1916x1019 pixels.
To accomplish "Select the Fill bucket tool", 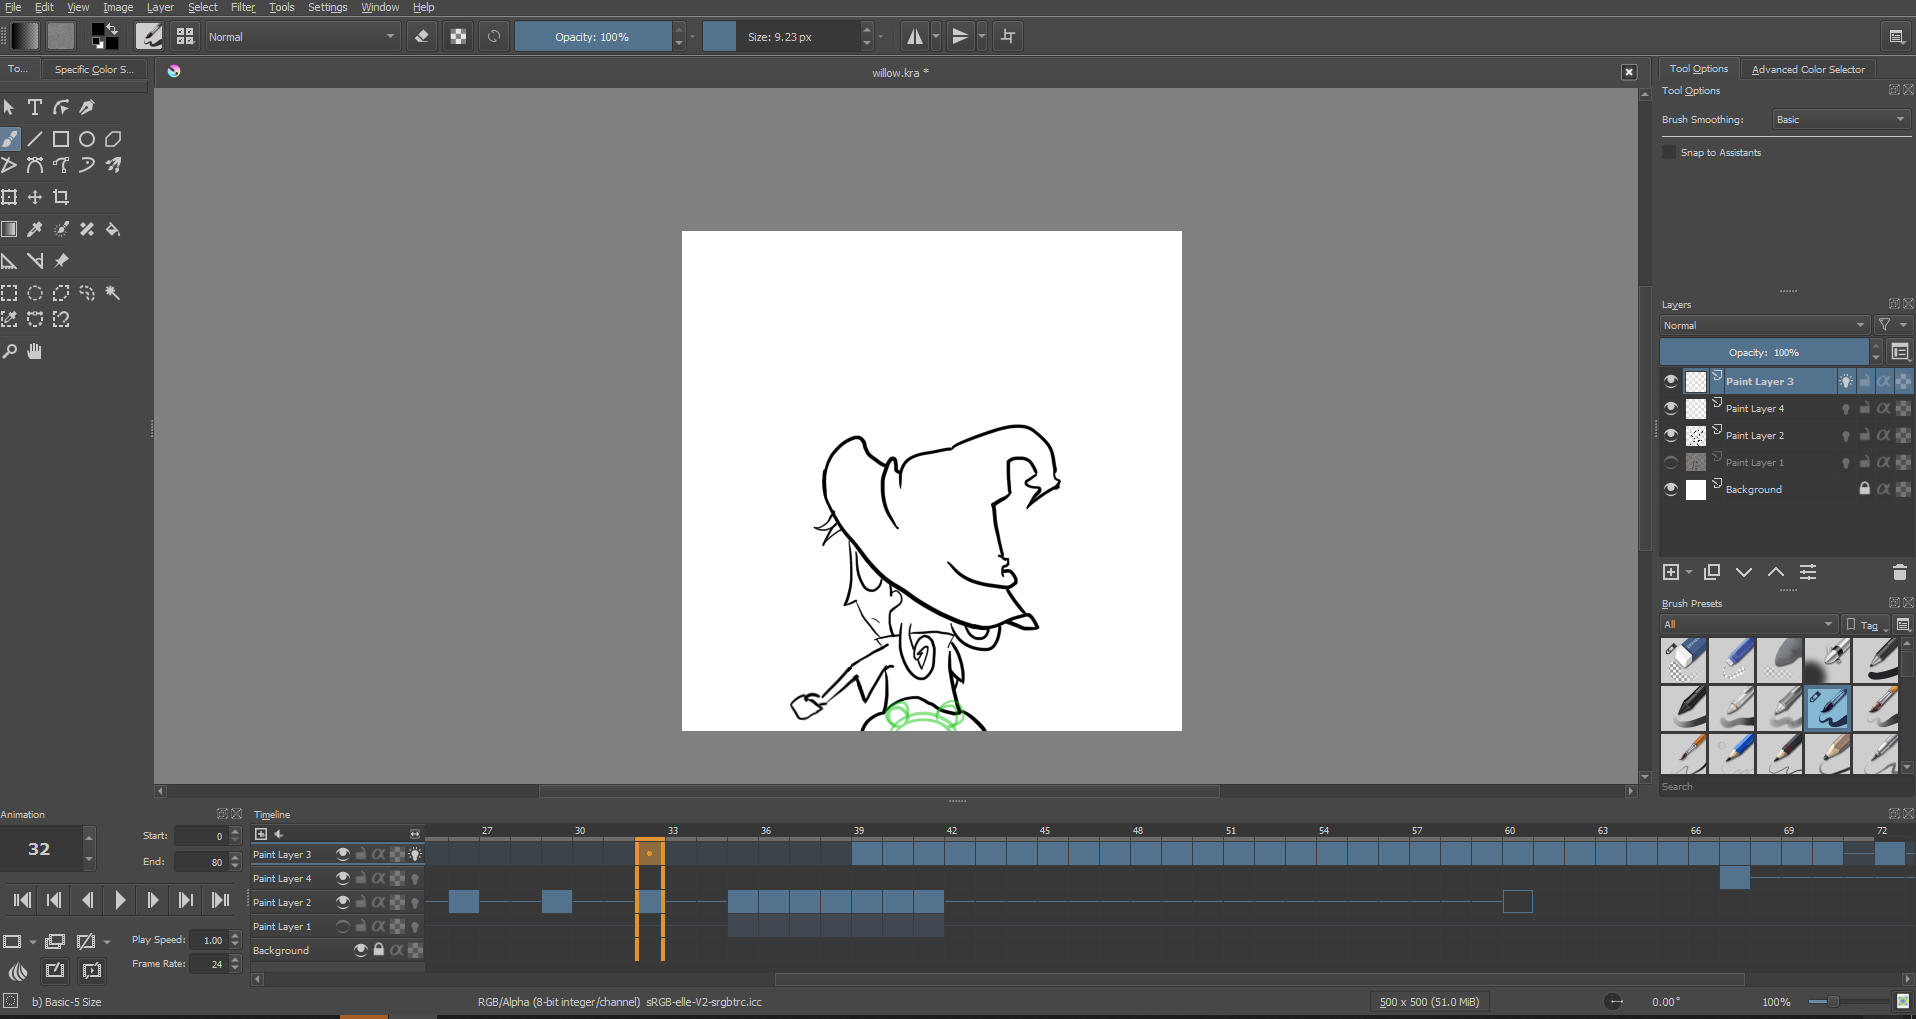I will pos(113,229).
